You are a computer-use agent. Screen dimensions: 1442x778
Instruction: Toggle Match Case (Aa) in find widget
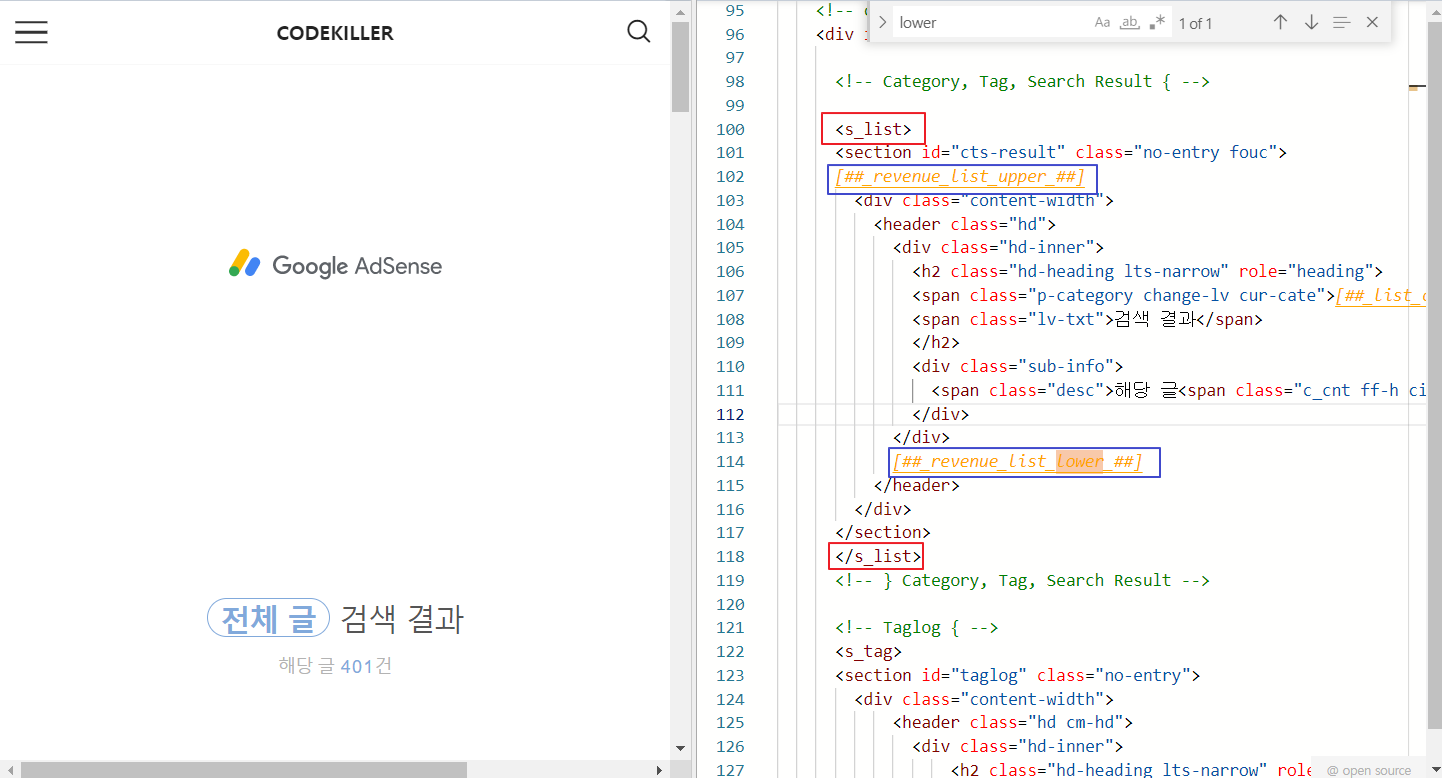tap(1102, 22)
